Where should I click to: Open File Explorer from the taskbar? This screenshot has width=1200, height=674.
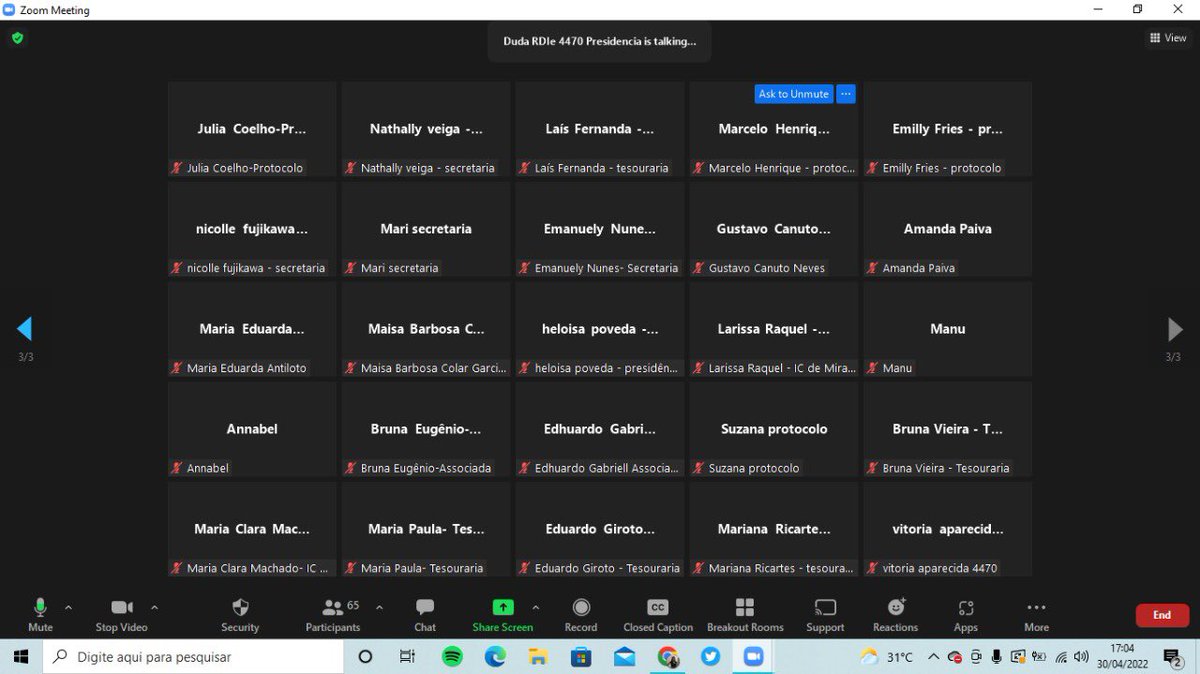538,657
